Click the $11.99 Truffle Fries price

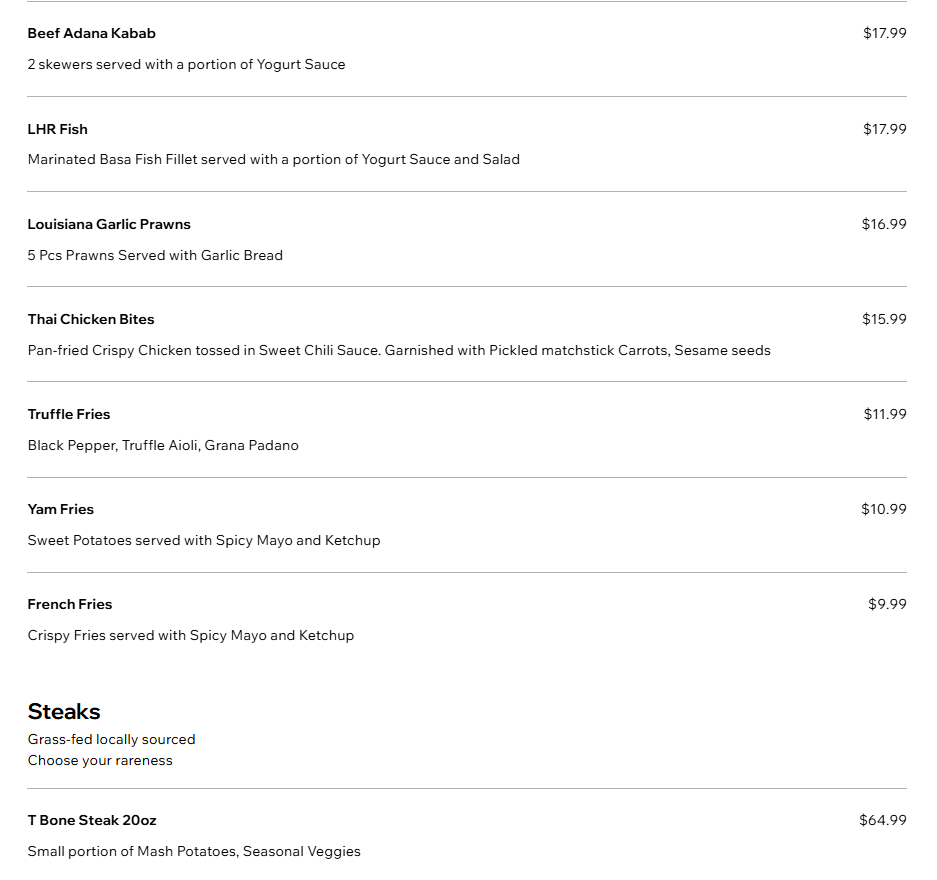884,414
